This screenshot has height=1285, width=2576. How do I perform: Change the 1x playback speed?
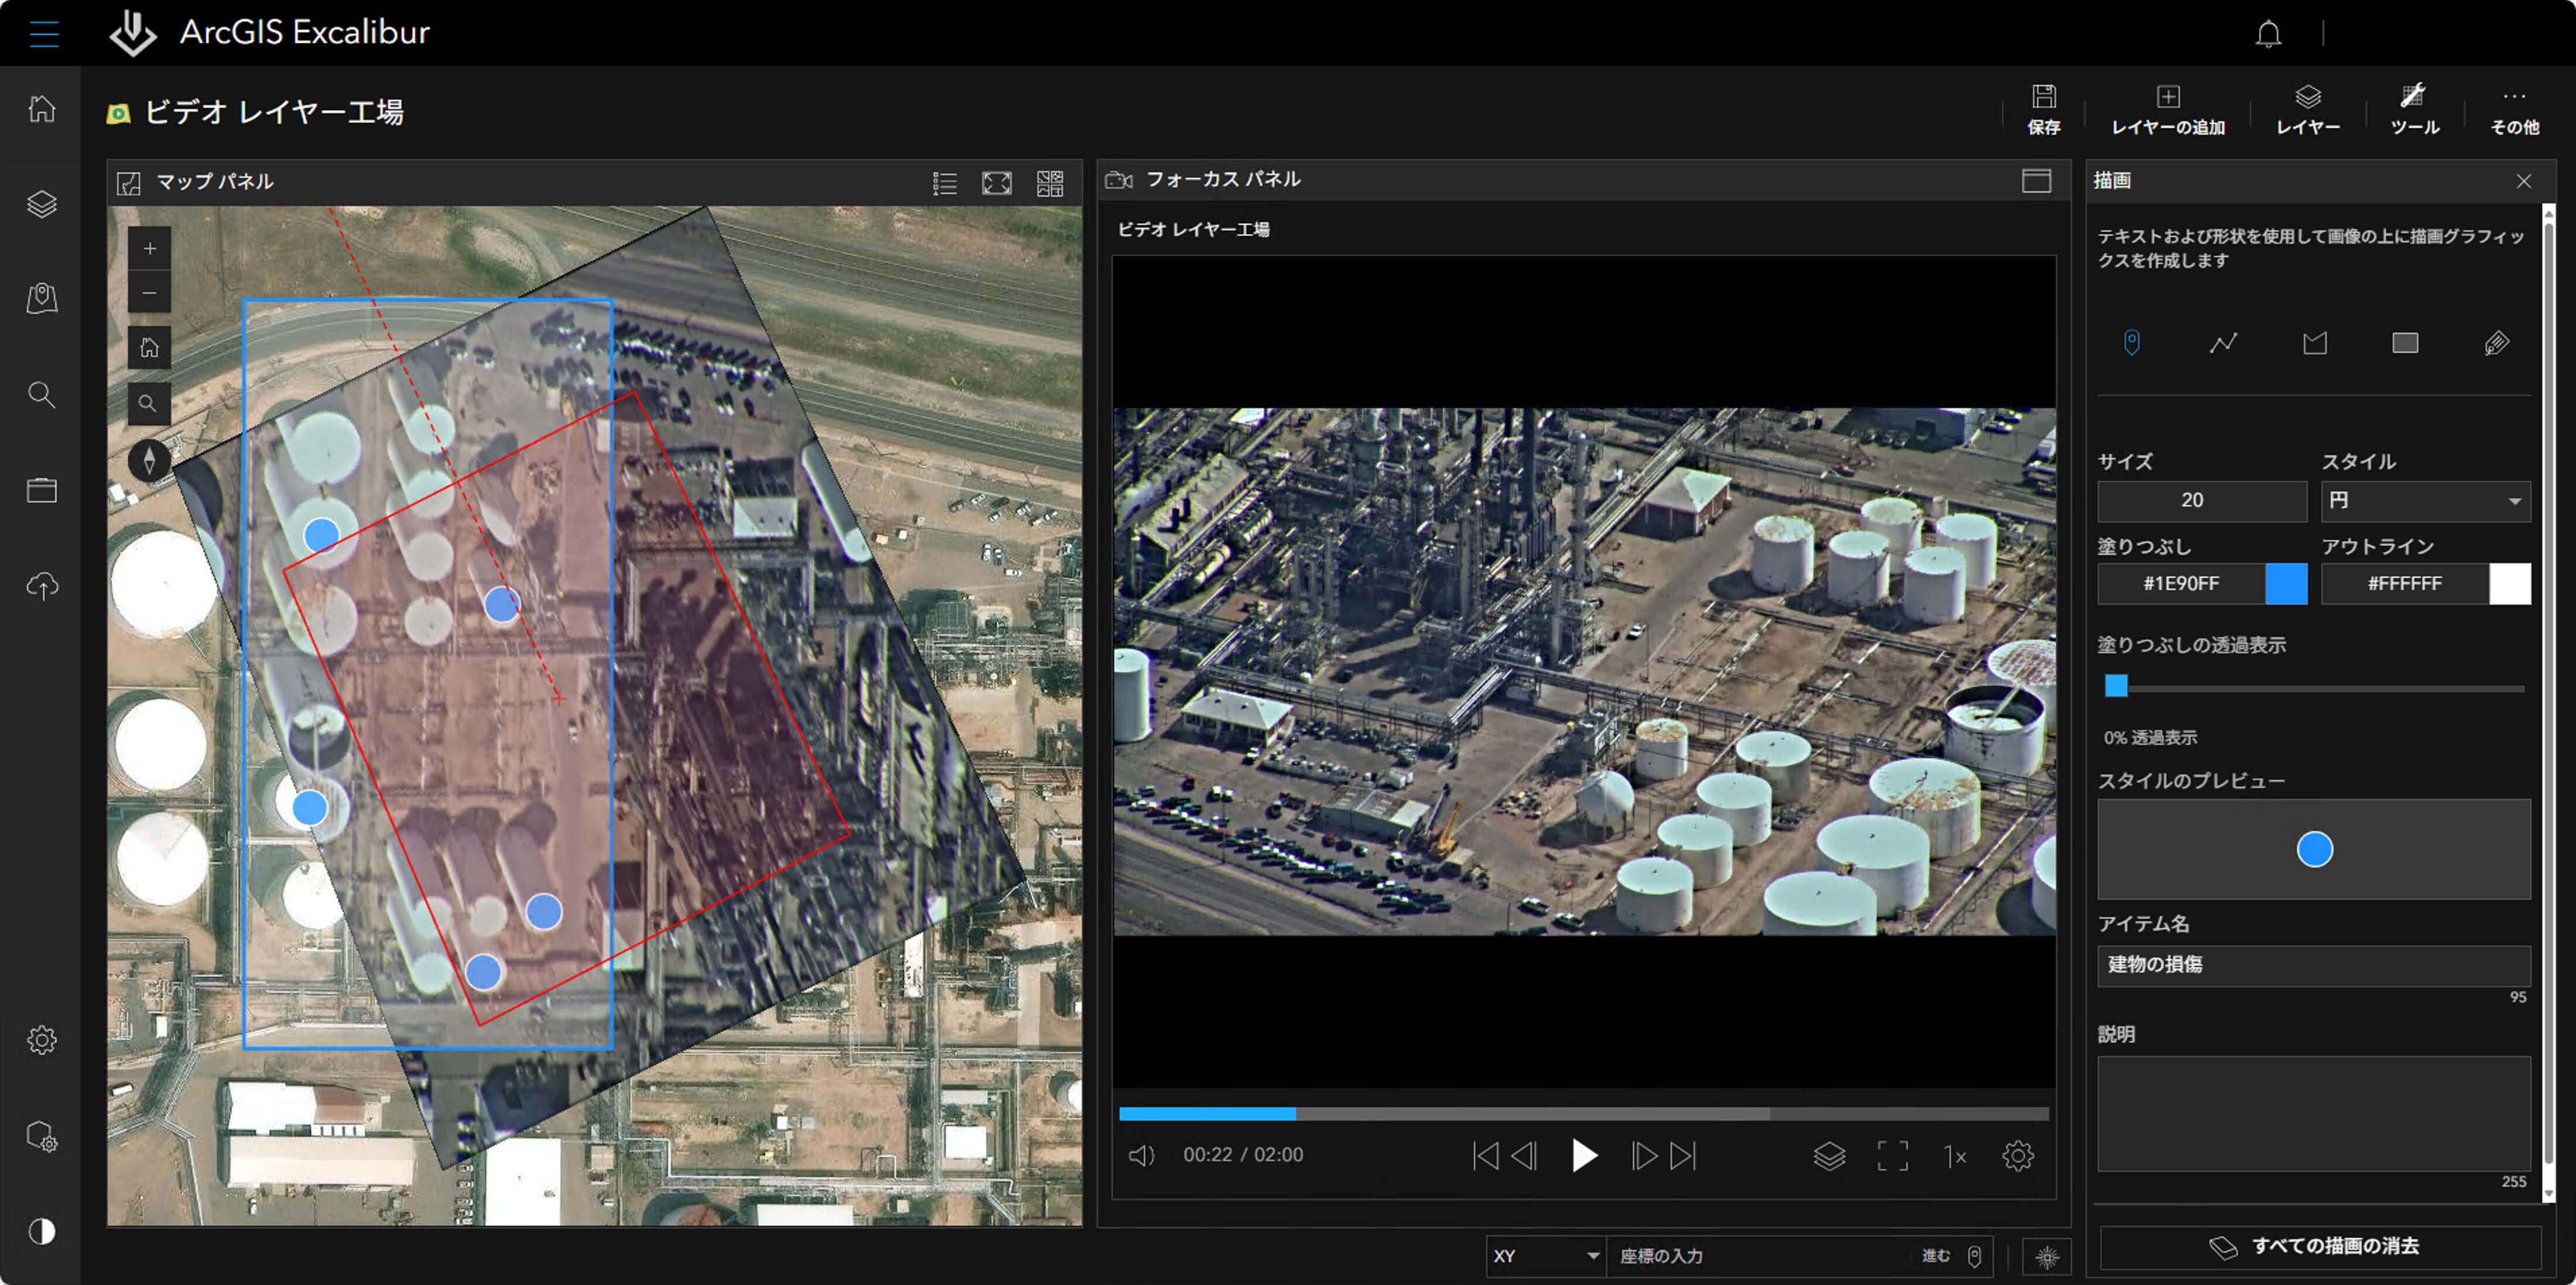tap(1954, 1156)
